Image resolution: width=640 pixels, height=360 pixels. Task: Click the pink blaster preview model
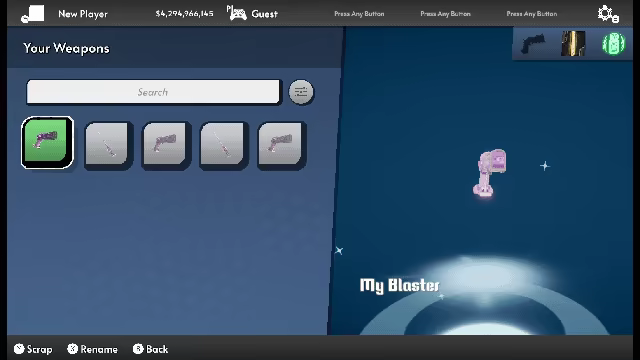(490, 173)
